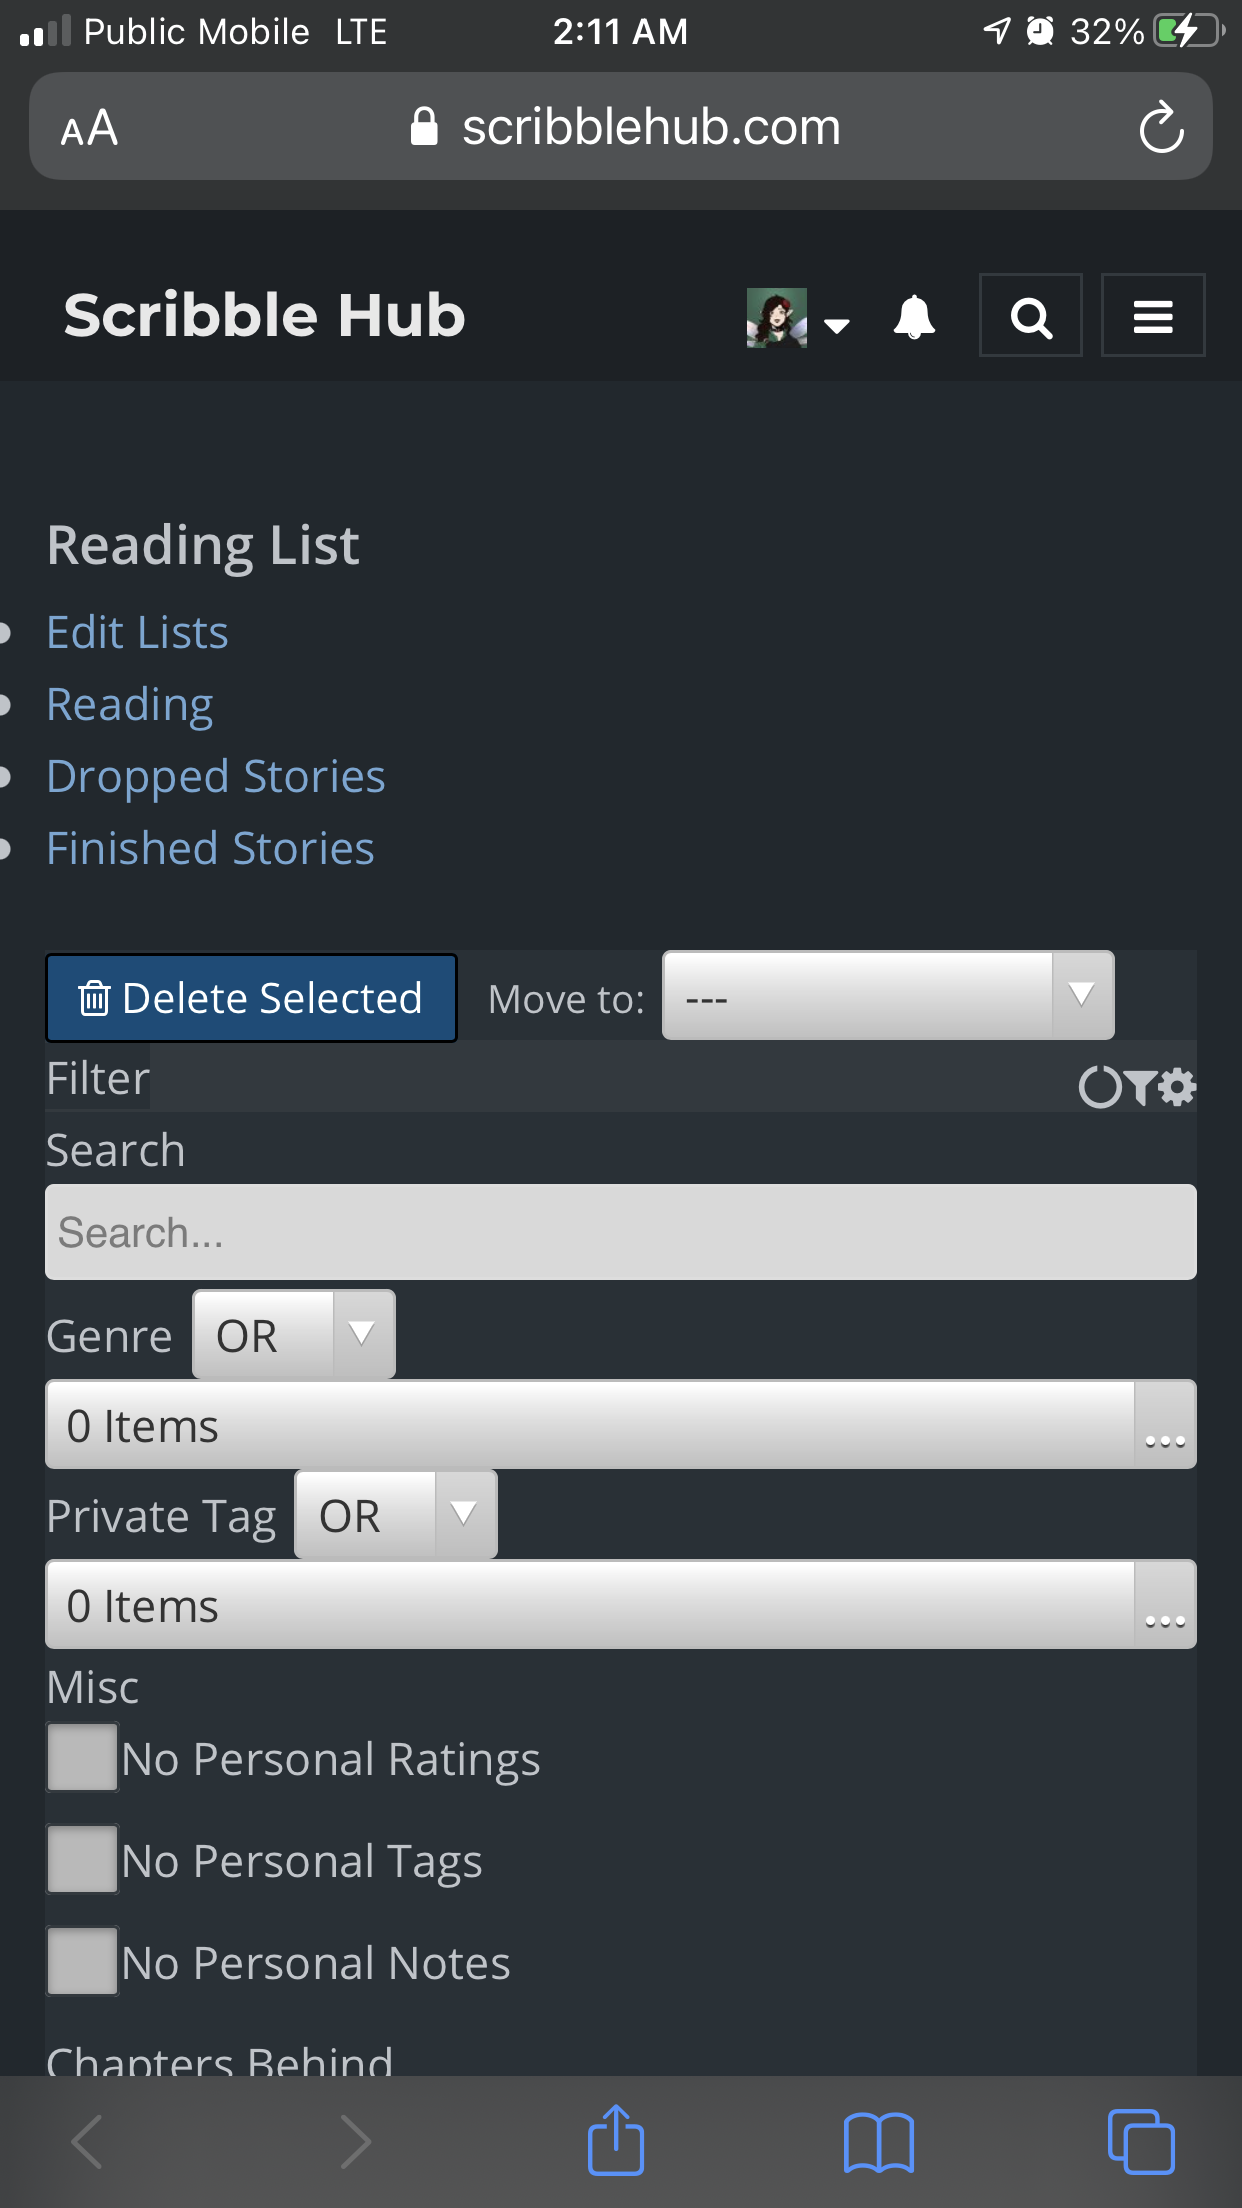Screen dimensions: 1242x2208
Task: Tap the Safari reload page icon
Action: click(1161, 127)
